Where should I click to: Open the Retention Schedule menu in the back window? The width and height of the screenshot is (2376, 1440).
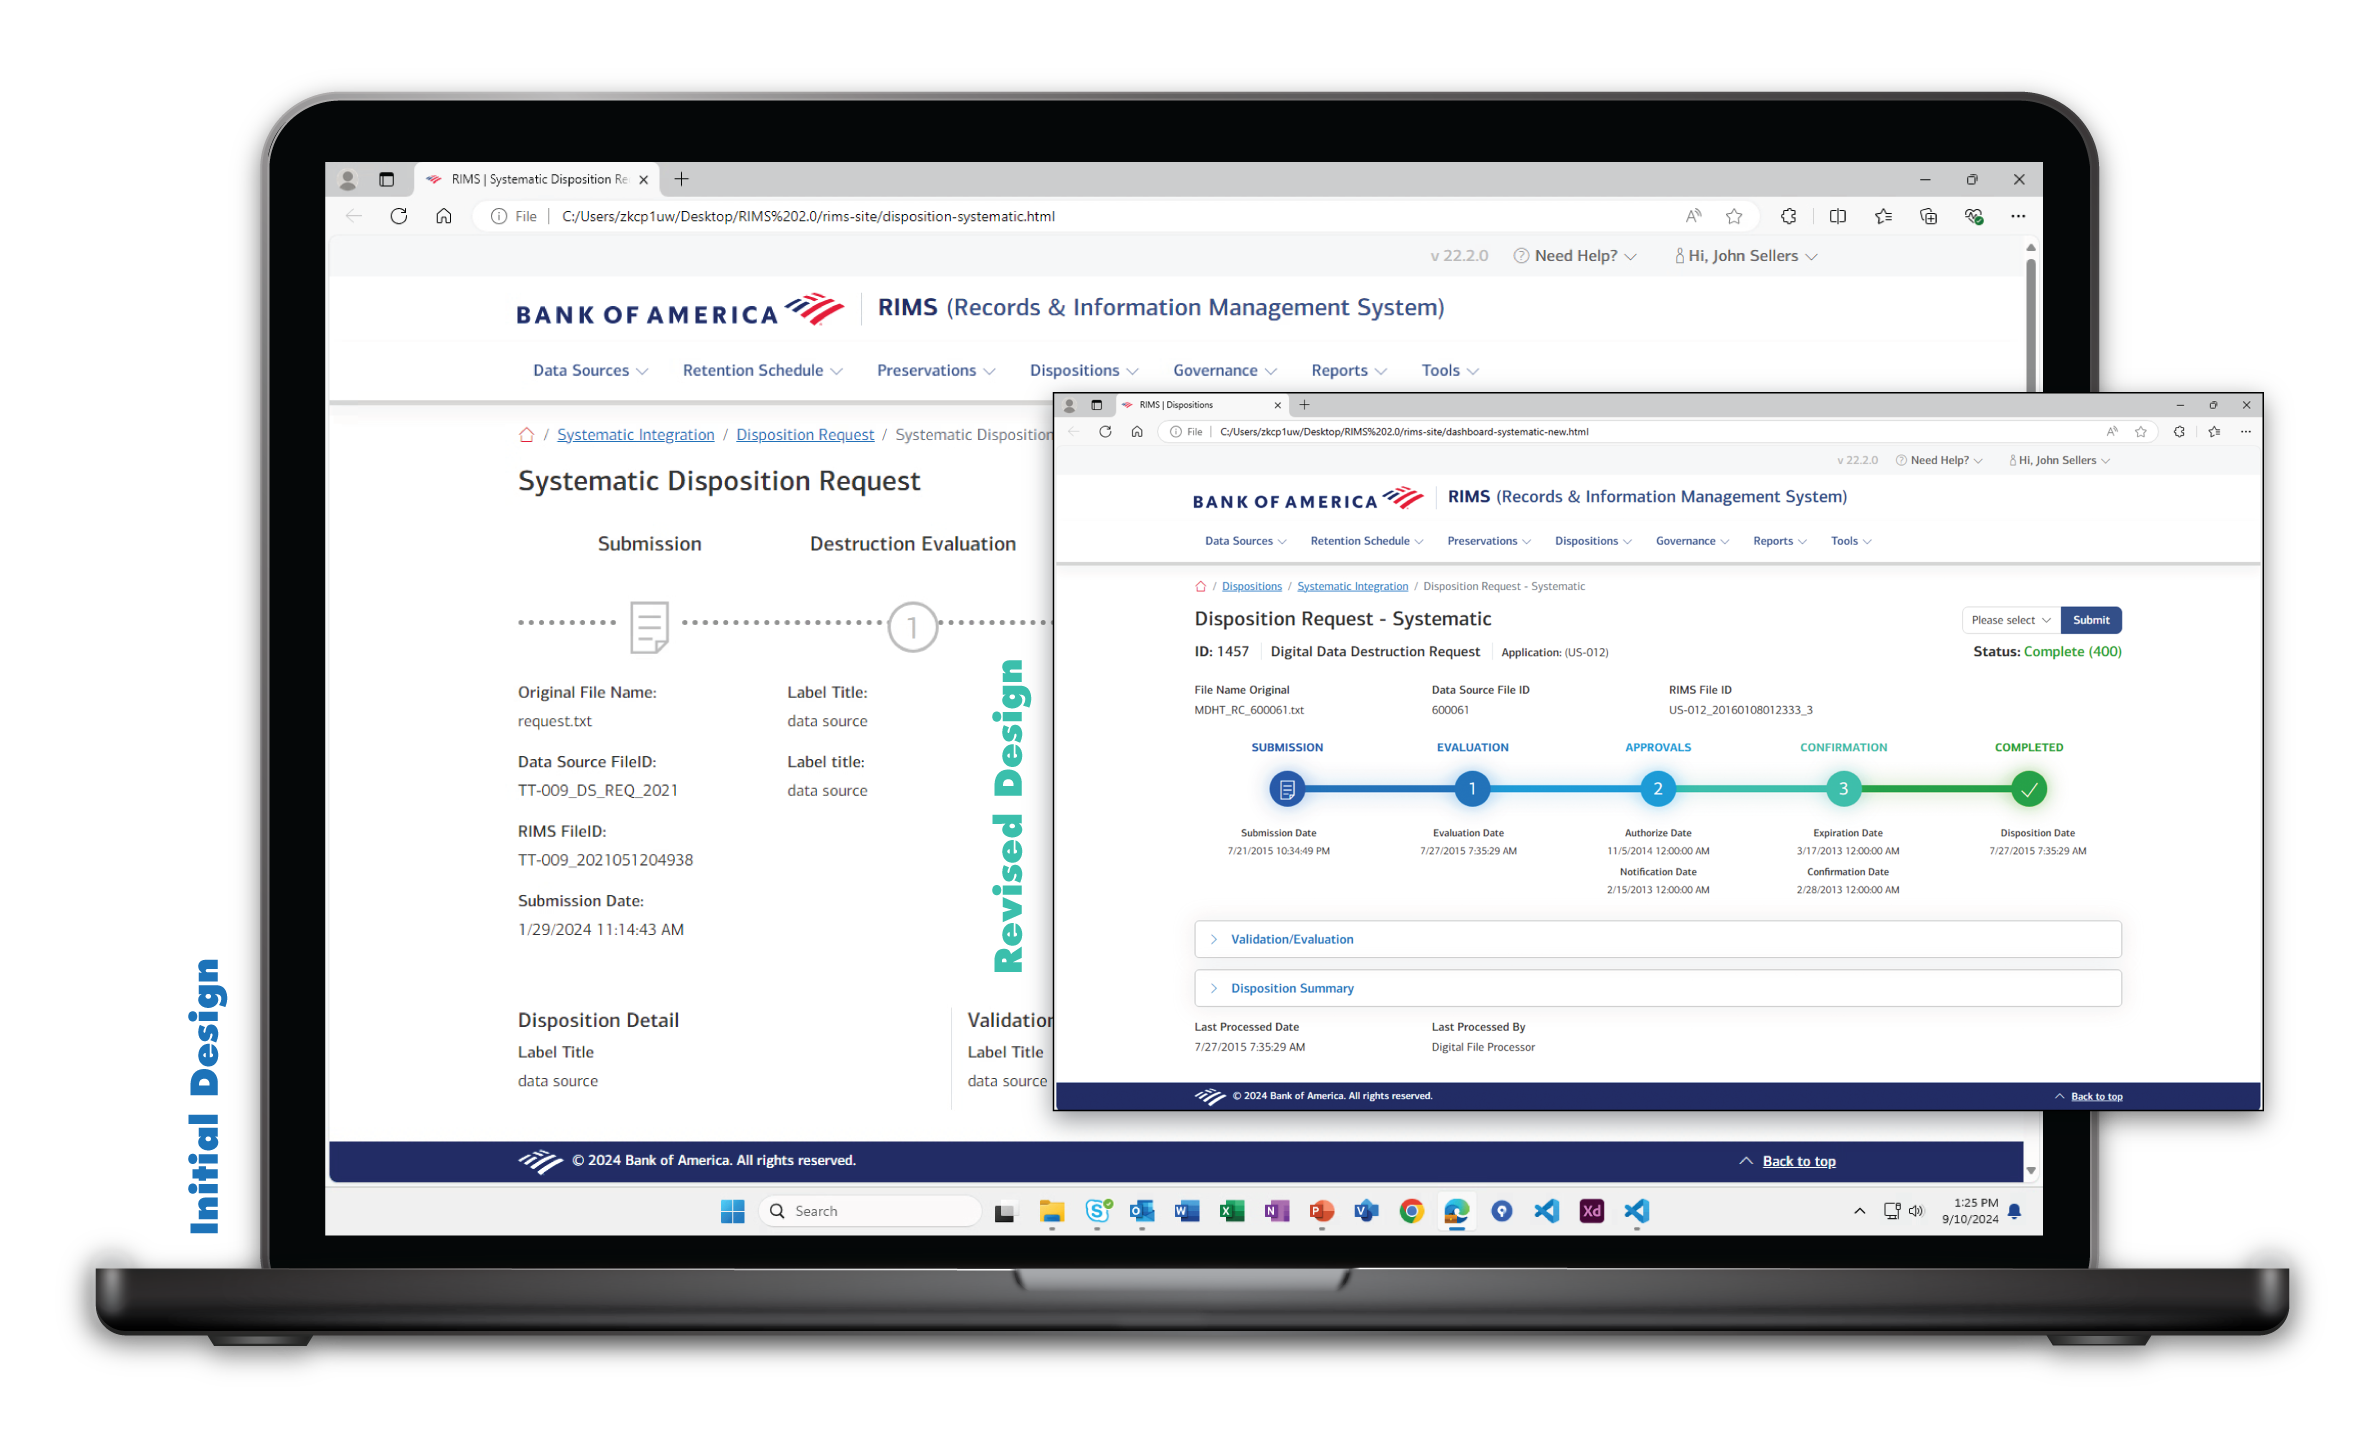(762, 370)
